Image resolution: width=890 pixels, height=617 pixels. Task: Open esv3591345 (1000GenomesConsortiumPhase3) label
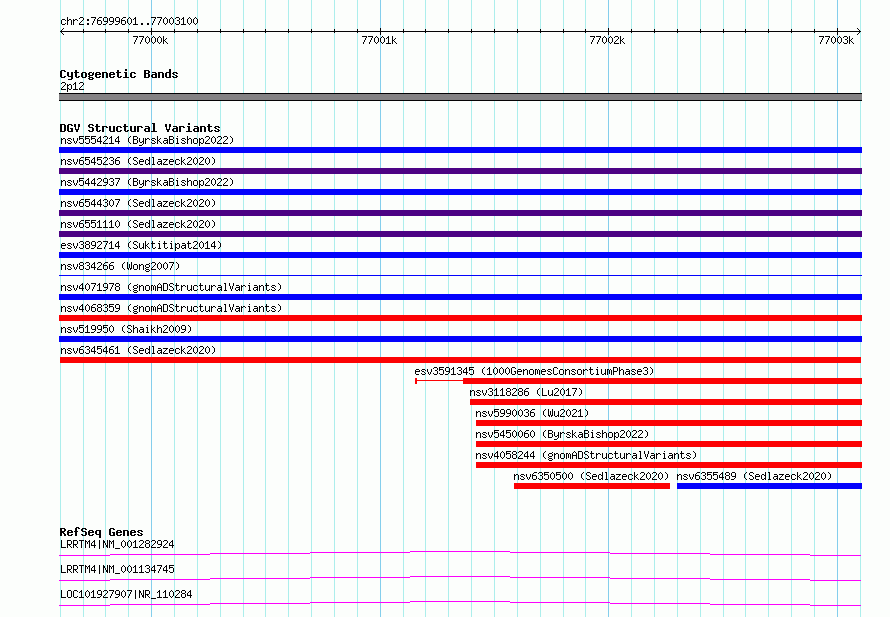pos(534,371)
